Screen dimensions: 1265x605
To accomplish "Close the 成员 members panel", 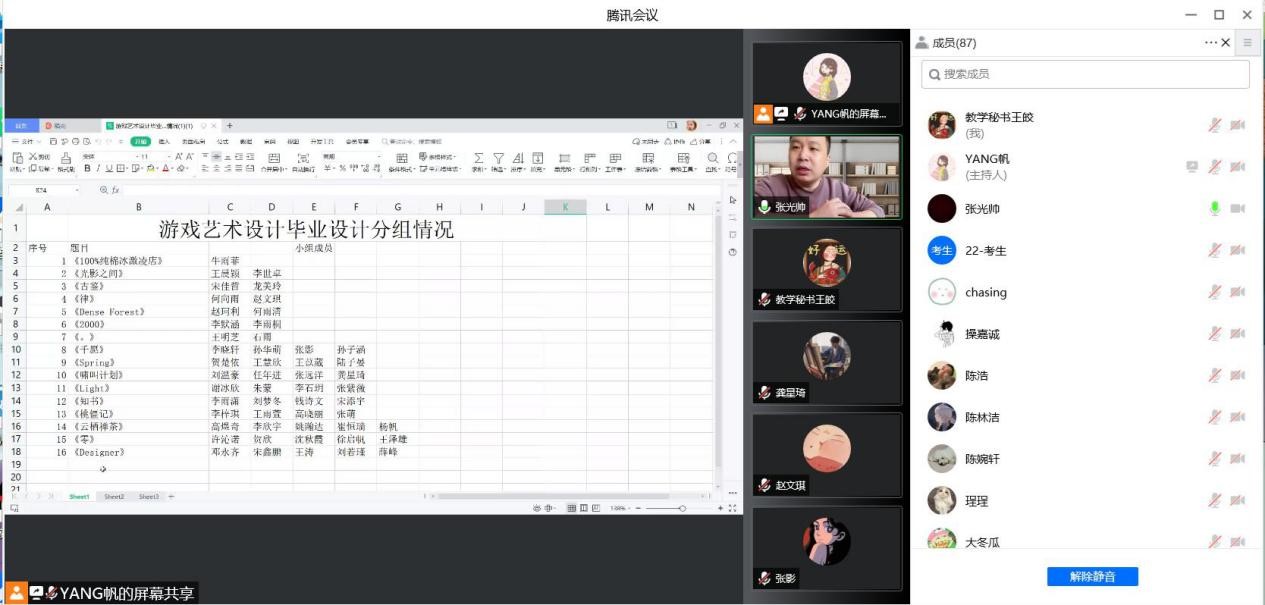I will click(1227, 43).
